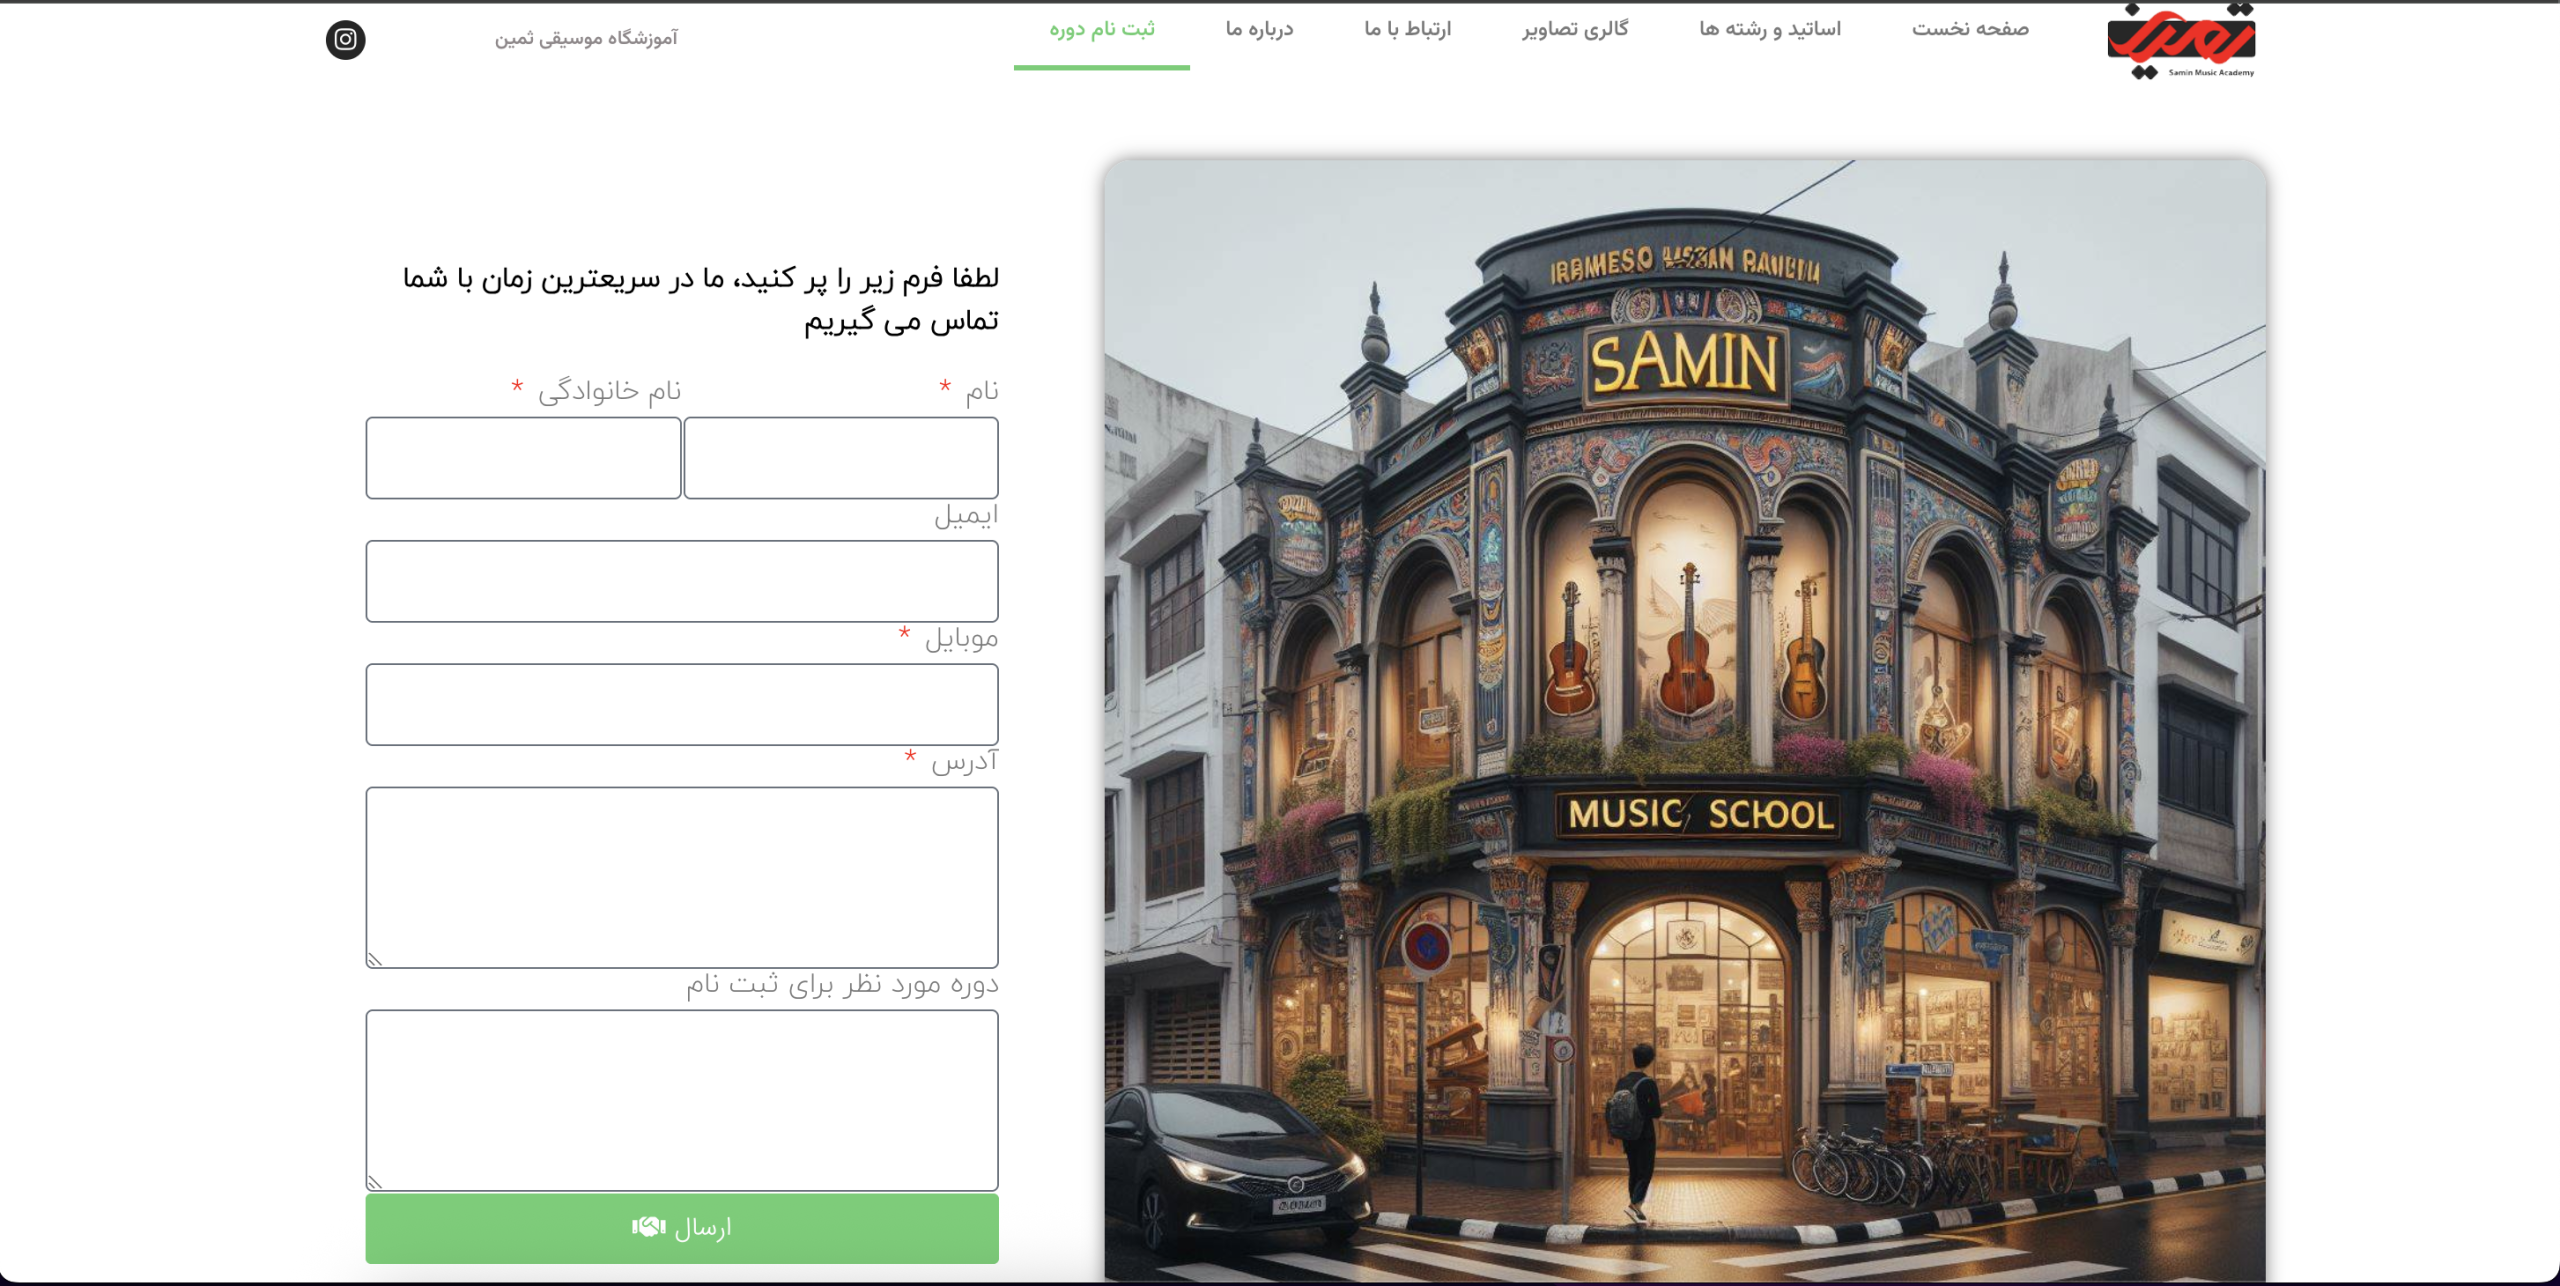Viewport: 2560px width, 1286px height.
Task: Focus the نام خانوادگی last name field
Action: (523, 458)
